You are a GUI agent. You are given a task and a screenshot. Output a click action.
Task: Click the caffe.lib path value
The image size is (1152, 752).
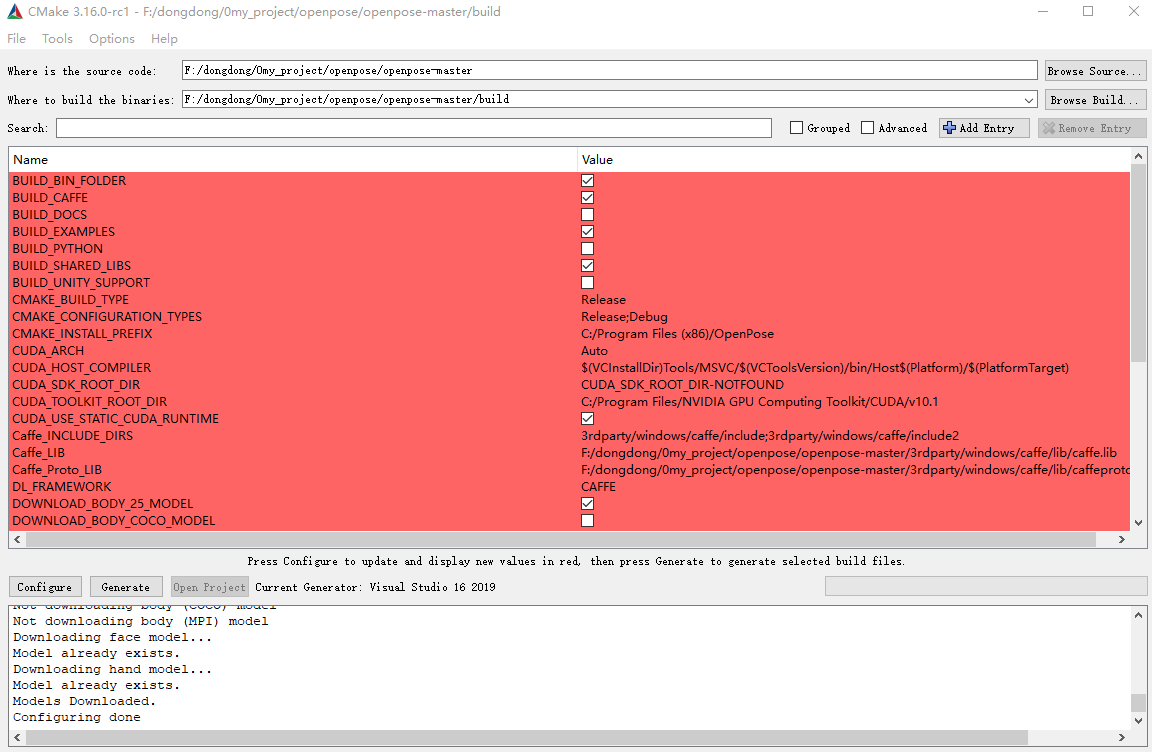849,452
